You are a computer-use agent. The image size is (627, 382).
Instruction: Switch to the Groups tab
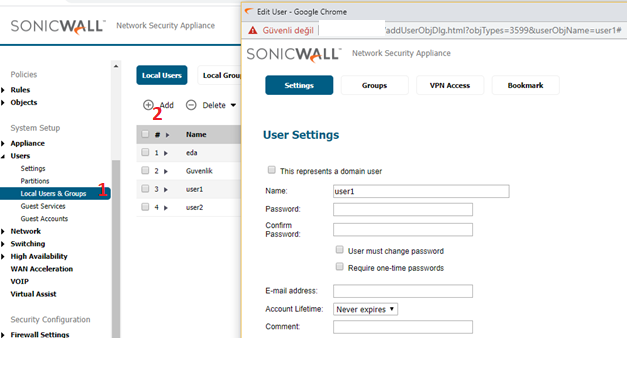click(375, 85)
